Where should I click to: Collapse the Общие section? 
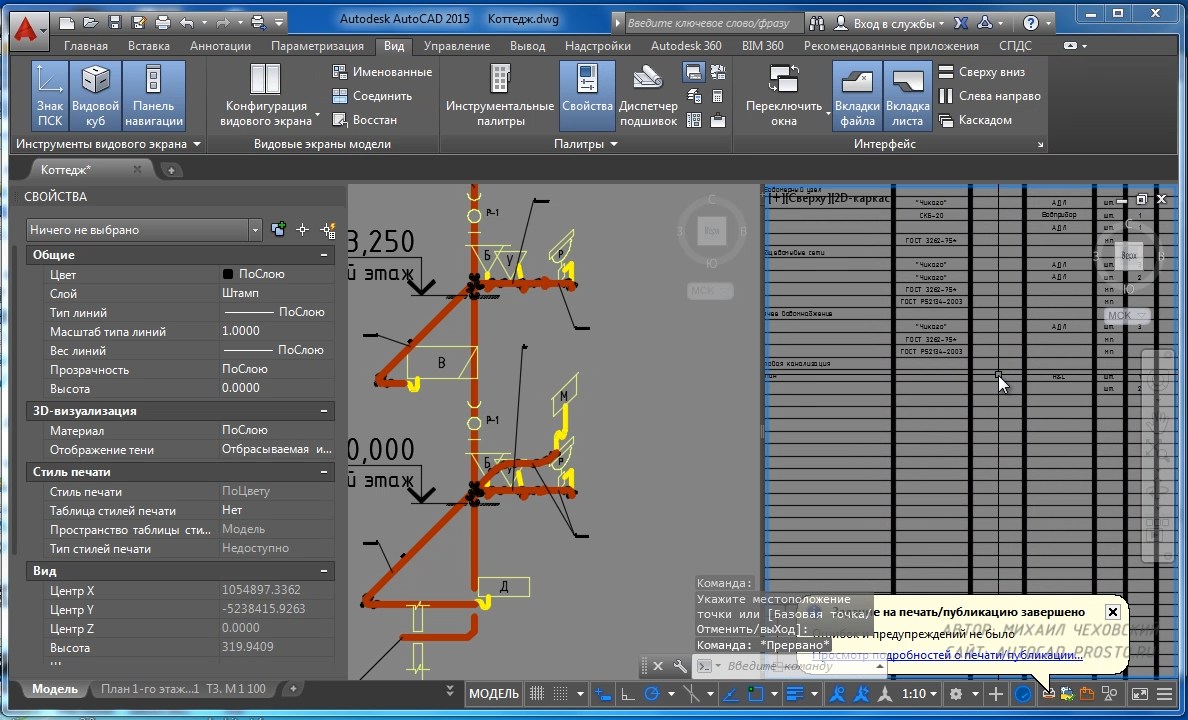point(324,255)
